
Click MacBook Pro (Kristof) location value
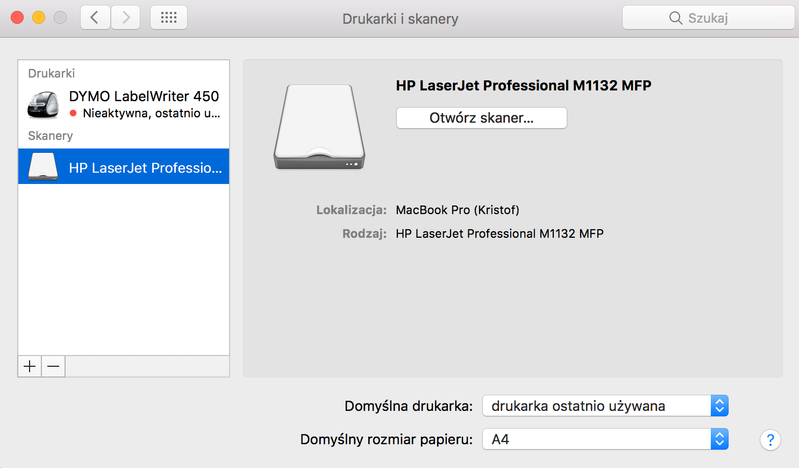point(458,210)
